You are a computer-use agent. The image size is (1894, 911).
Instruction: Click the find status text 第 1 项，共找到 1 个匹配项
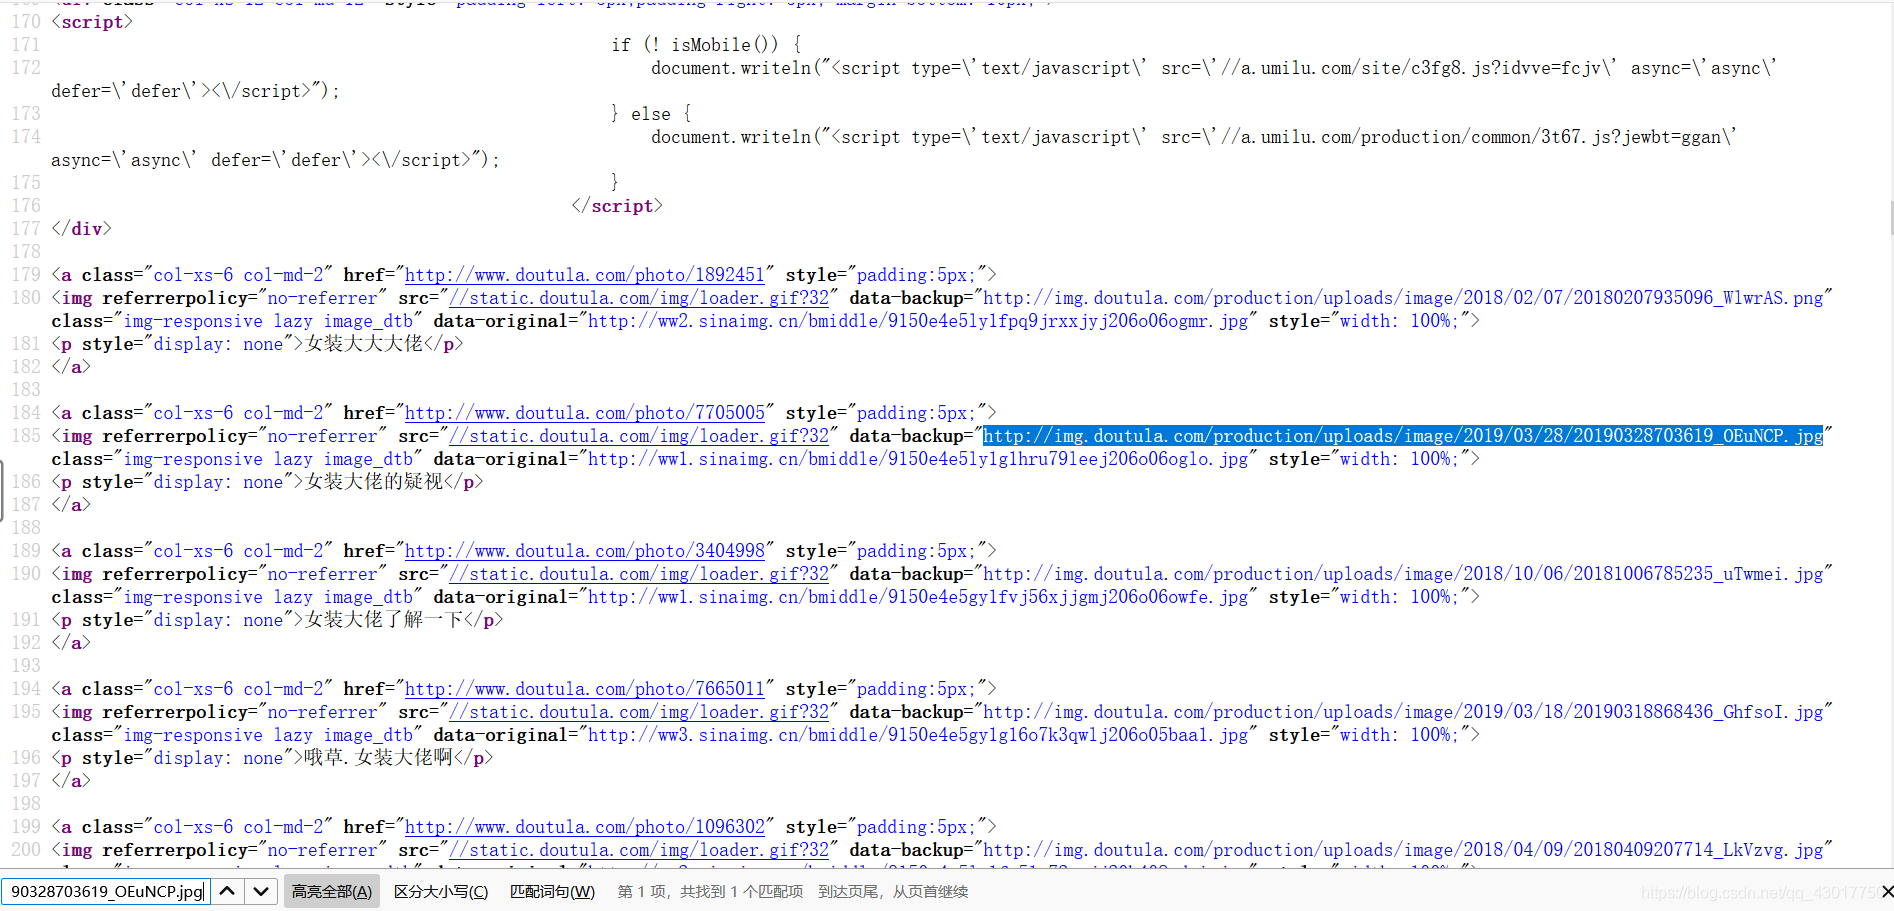point(710,891)
